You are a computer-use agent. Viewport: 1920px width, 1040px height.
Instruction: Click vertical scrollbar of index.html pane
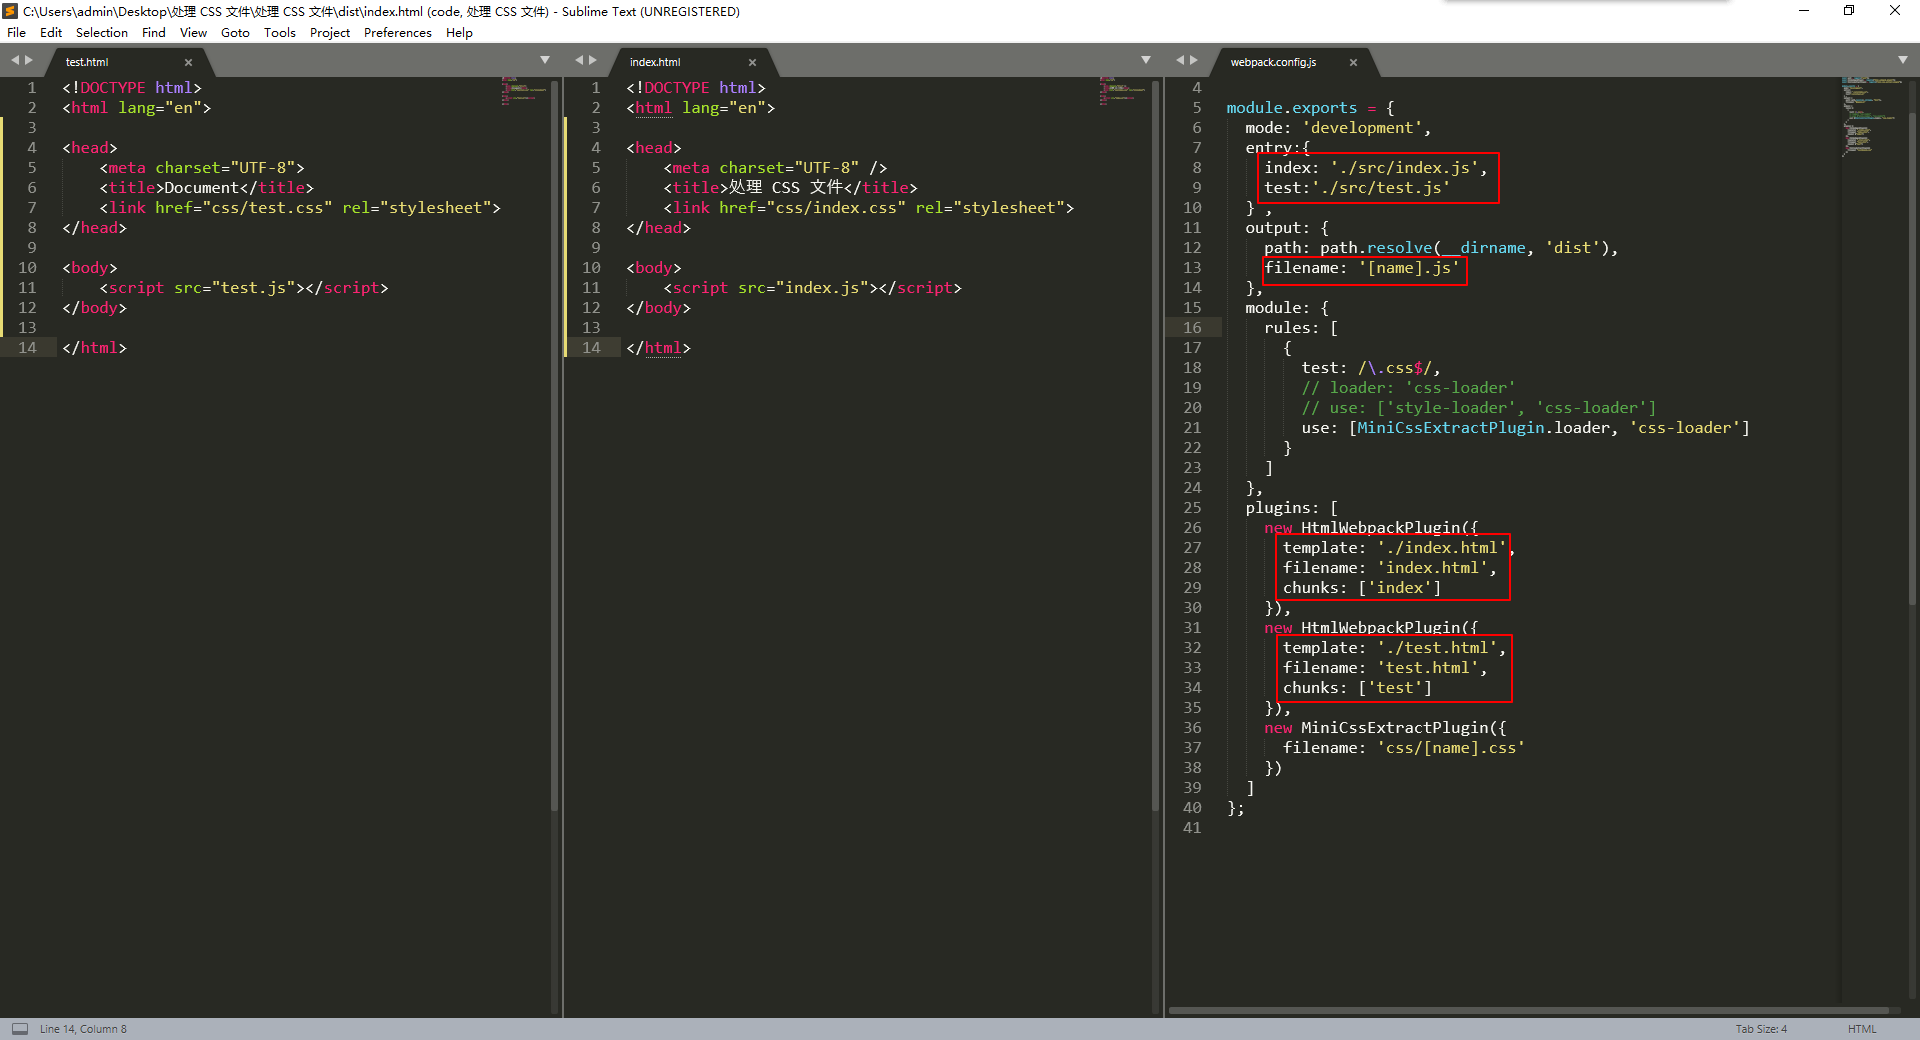click(1156, 445)
